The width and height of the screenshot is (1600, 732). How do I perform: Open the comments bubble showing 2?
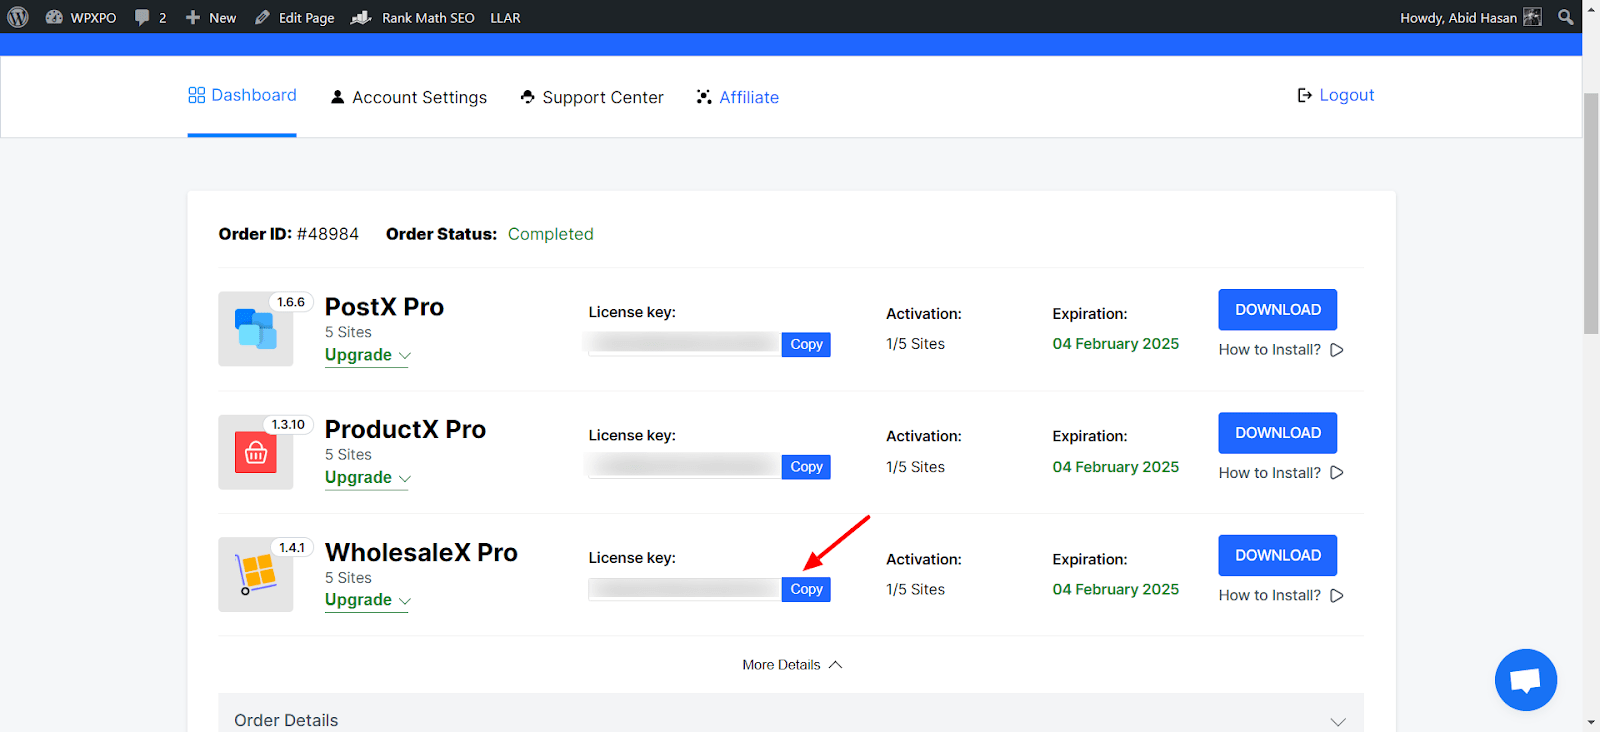coord(150,17)
